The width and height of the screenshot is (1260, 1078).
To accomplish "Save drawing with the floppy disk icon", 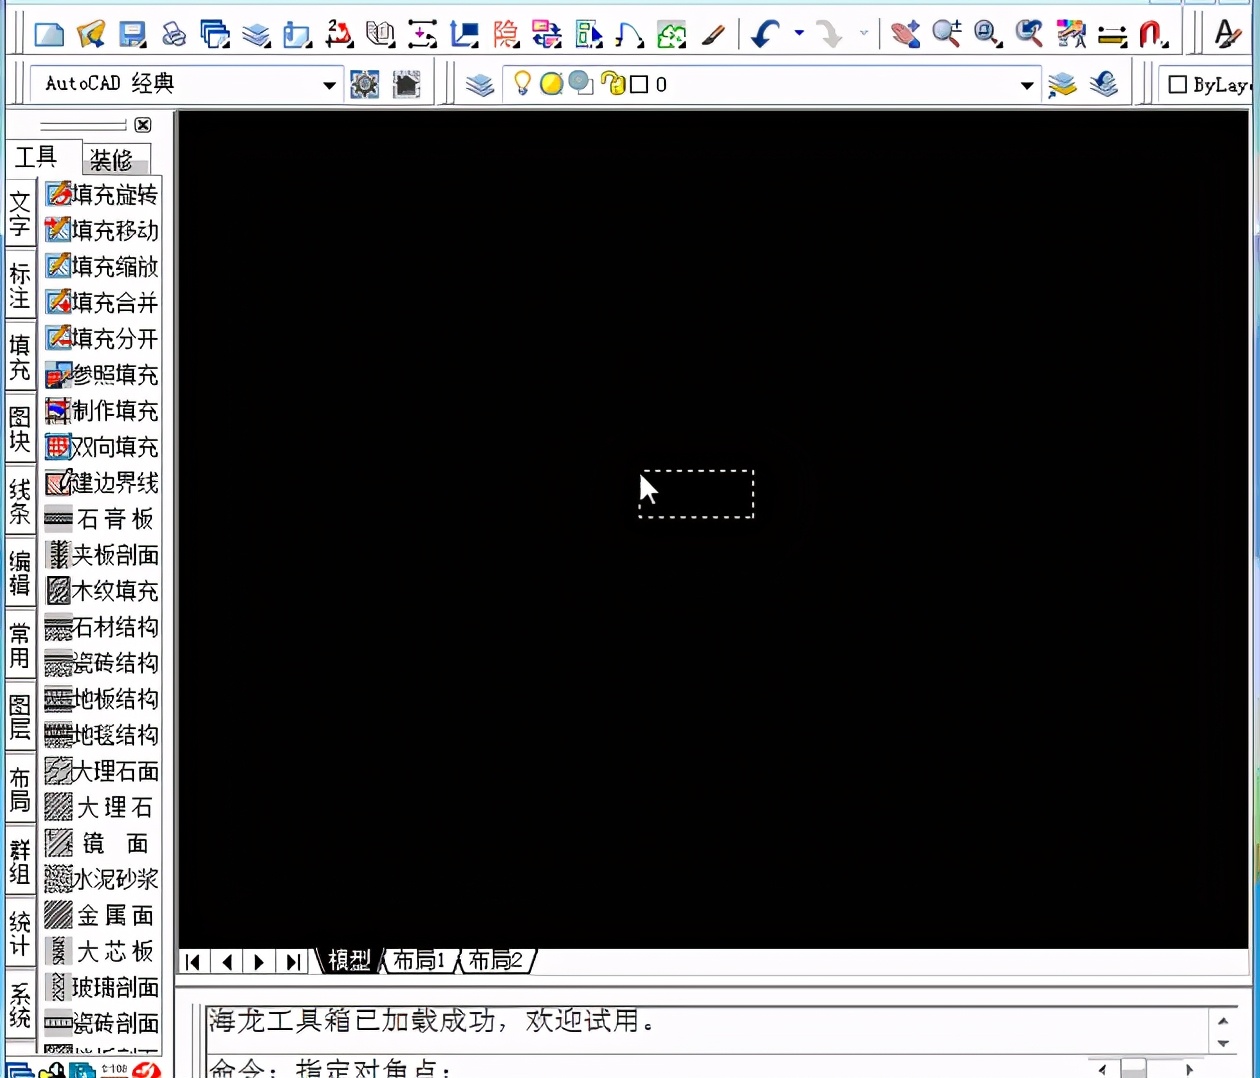I will (132, 35).
